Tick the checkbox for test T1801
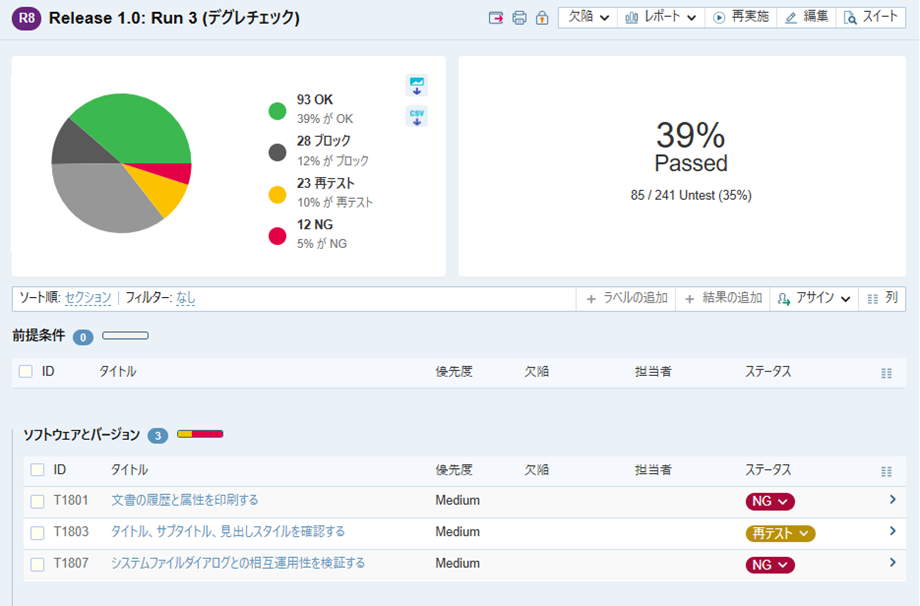 pyautogui.click(x=37, y=501)
